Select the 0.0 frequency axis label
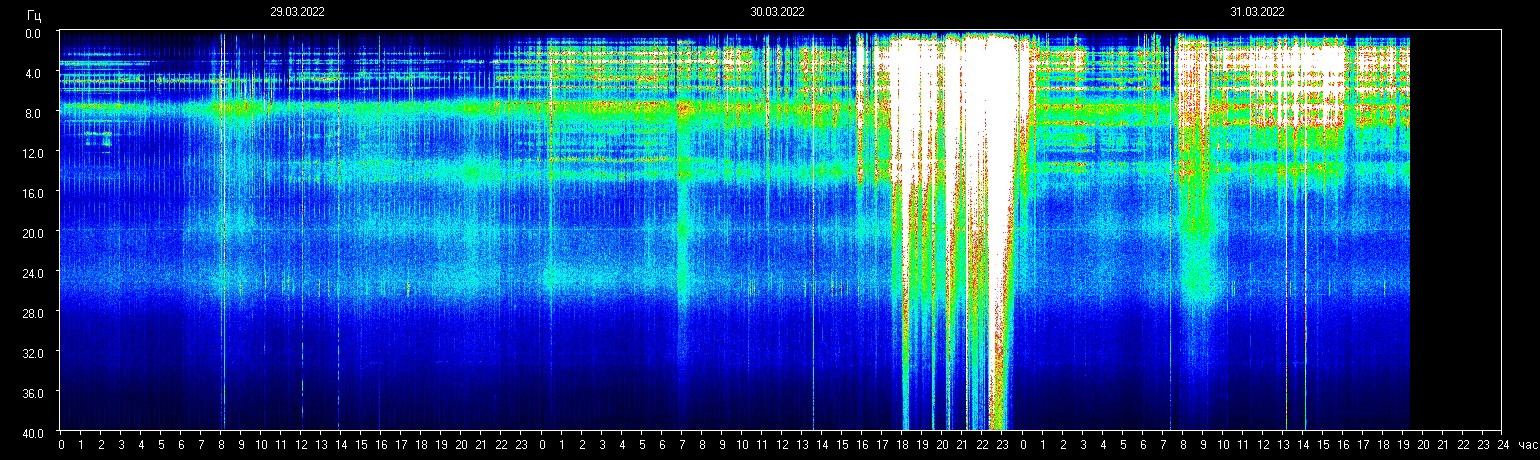 [x=35, y=33]
